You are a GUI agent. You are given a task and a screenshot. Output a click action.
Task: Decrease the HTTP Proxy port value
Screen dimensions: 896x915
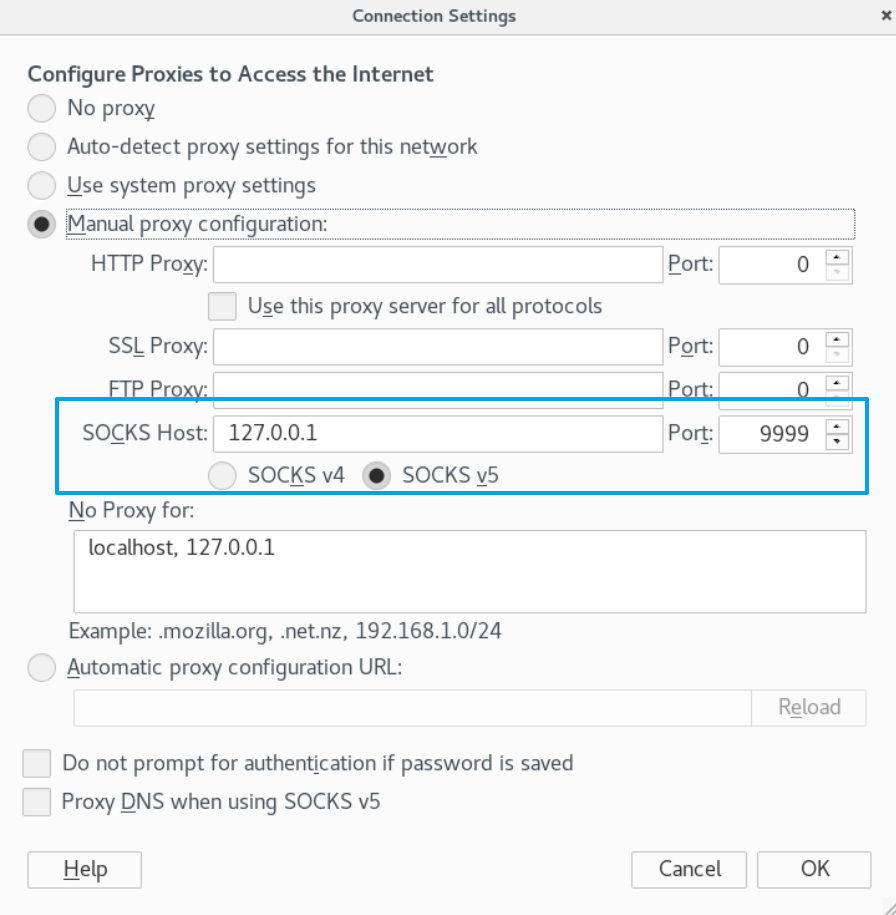[837, 273]
